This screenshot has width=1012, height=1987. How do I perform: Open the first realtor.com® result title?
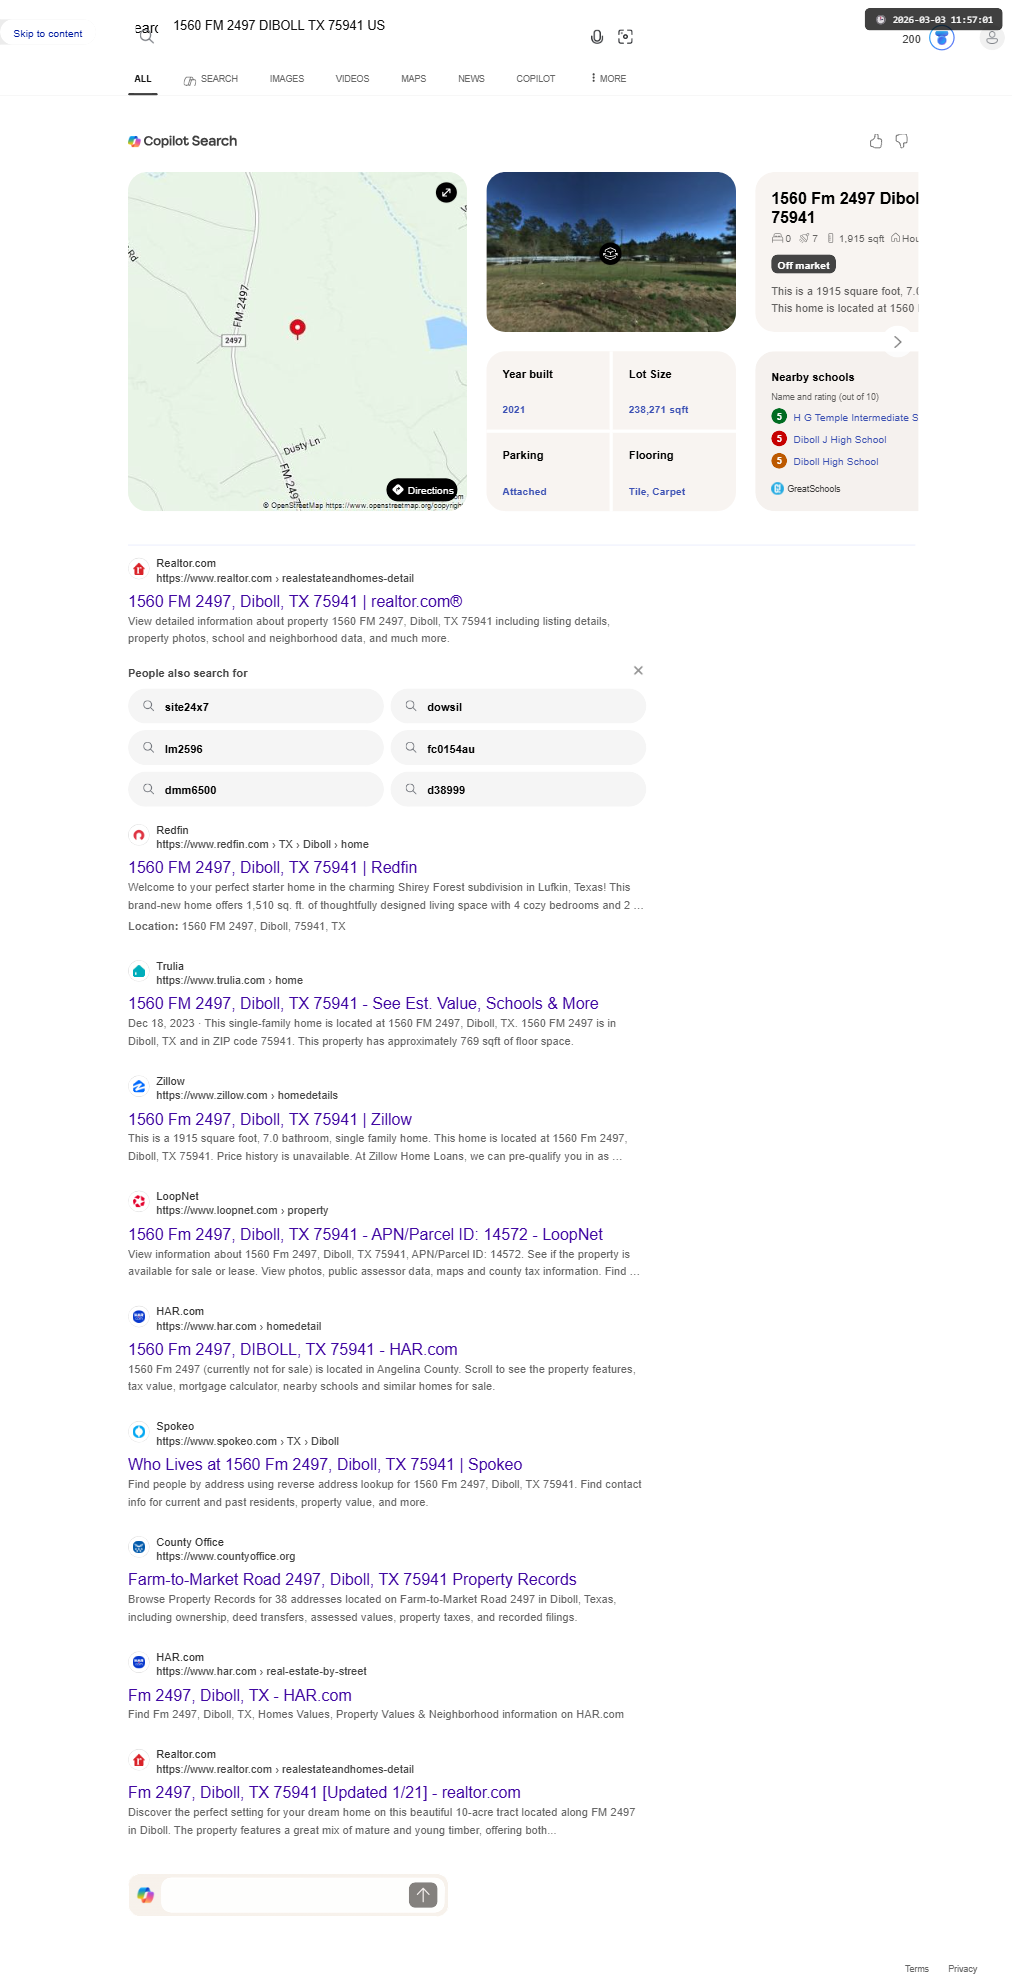click(x=295, y=602)
